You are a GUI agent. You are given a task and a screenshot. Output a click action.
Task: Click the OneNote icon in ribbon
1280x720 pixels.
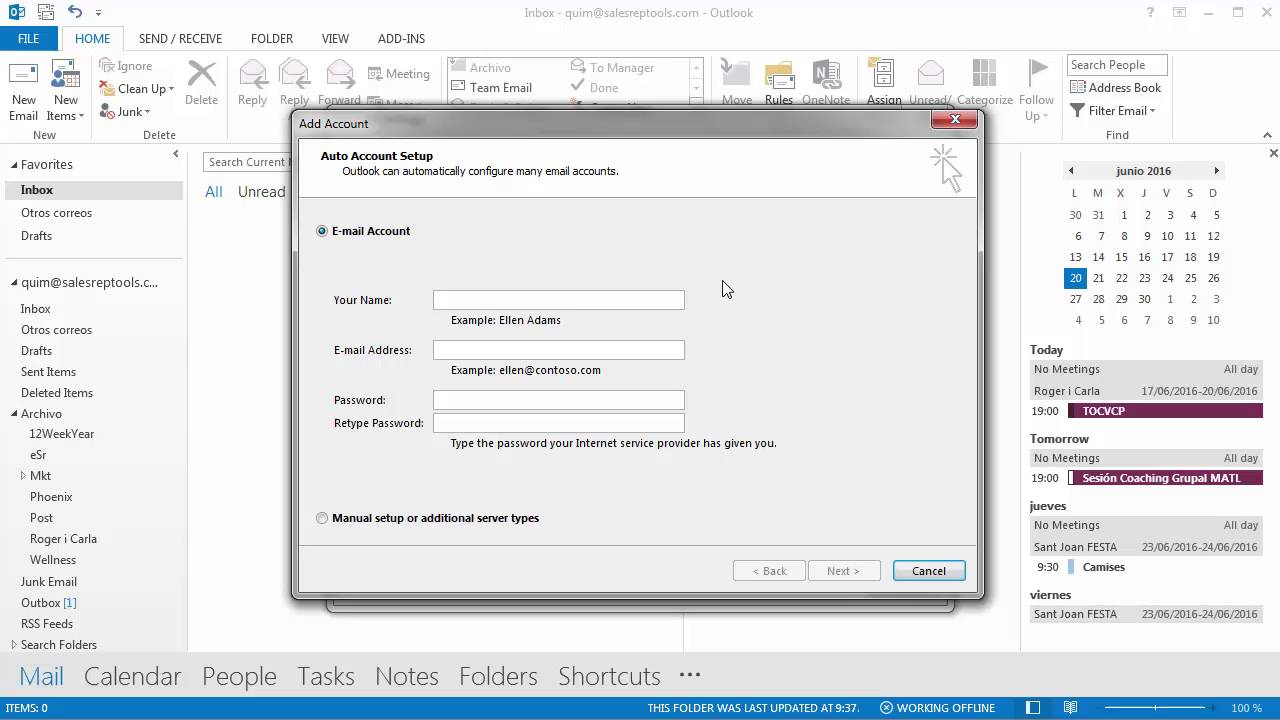pyautogui.click(x=826, y=75)
